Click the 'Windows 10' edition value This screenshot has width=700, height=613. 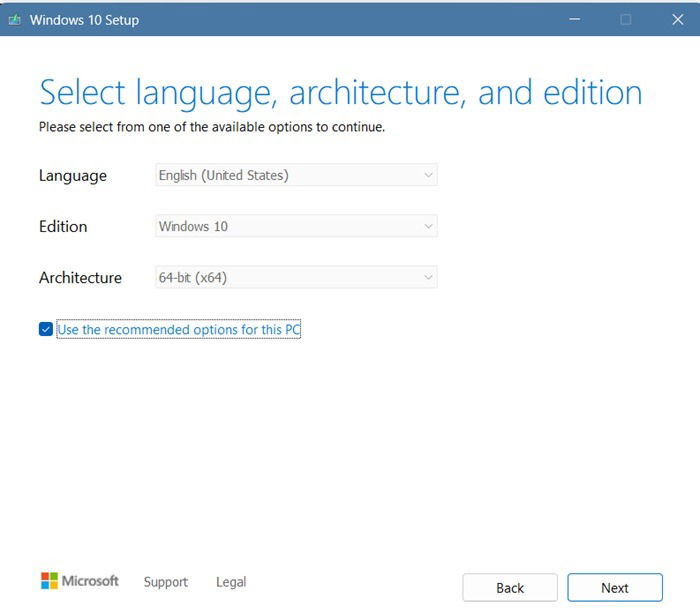point(193,227)
